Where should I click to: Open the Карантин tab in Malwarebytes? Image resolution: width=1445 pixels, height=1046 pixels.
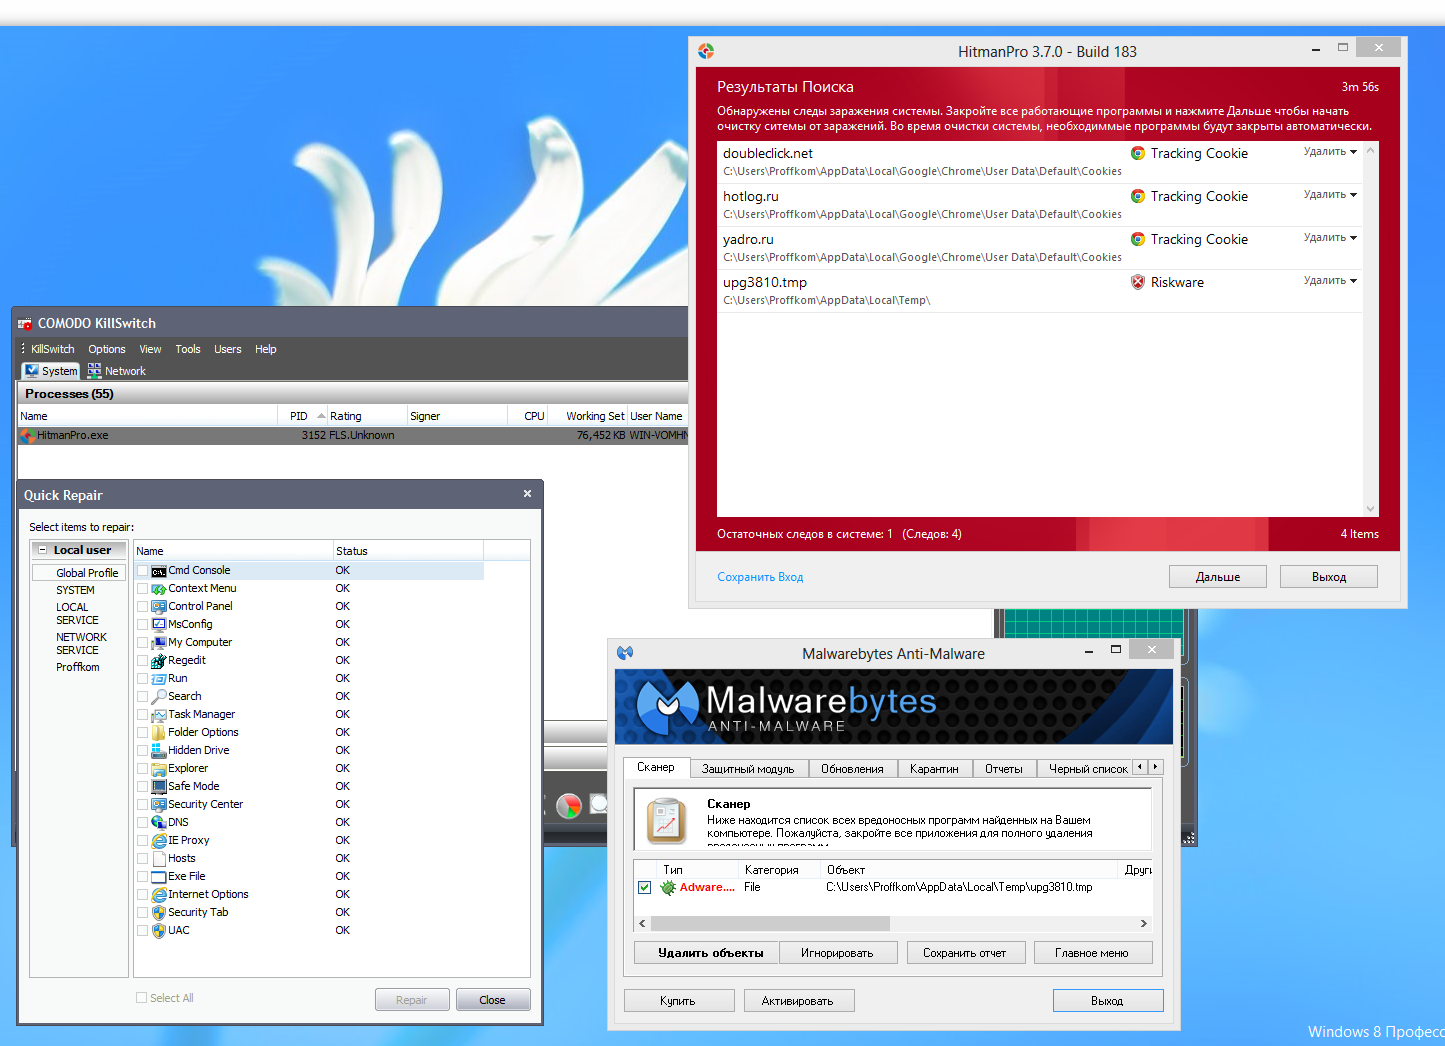pyautogui.click(x=934, y=769)
